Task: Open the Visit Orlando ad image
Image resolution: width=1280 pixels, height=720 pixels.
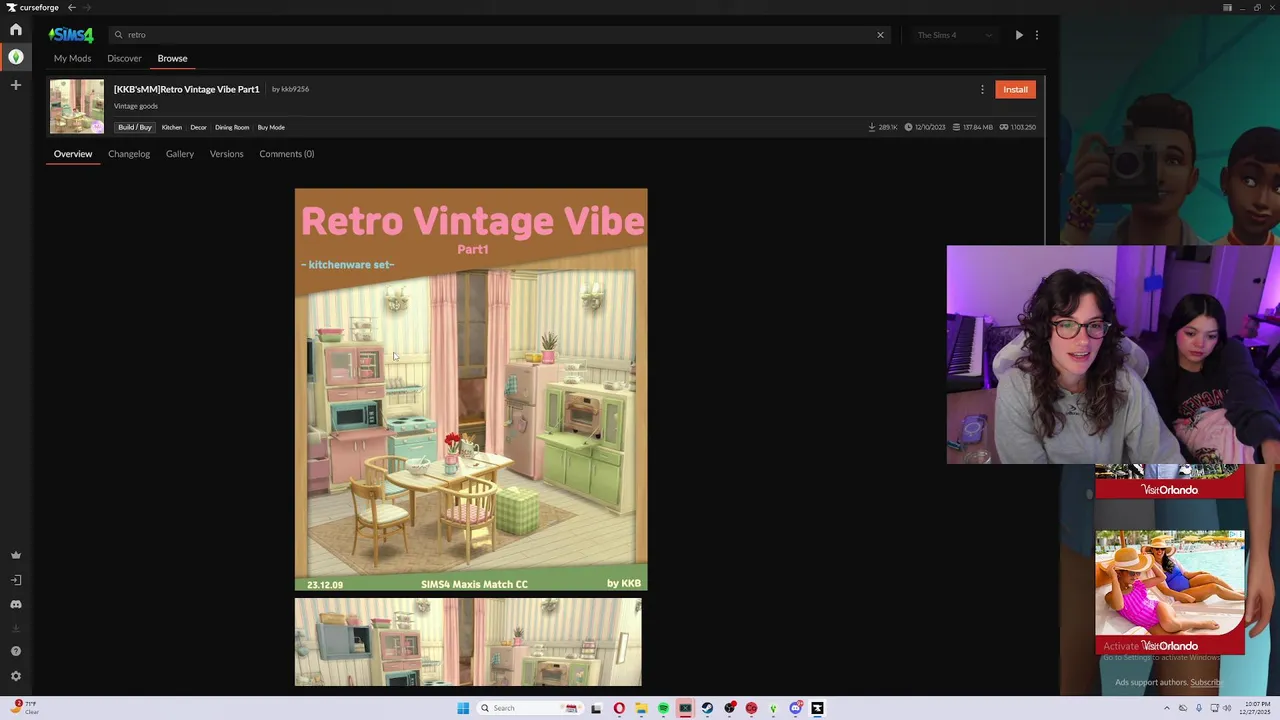Action: [x=1170, y=592]
